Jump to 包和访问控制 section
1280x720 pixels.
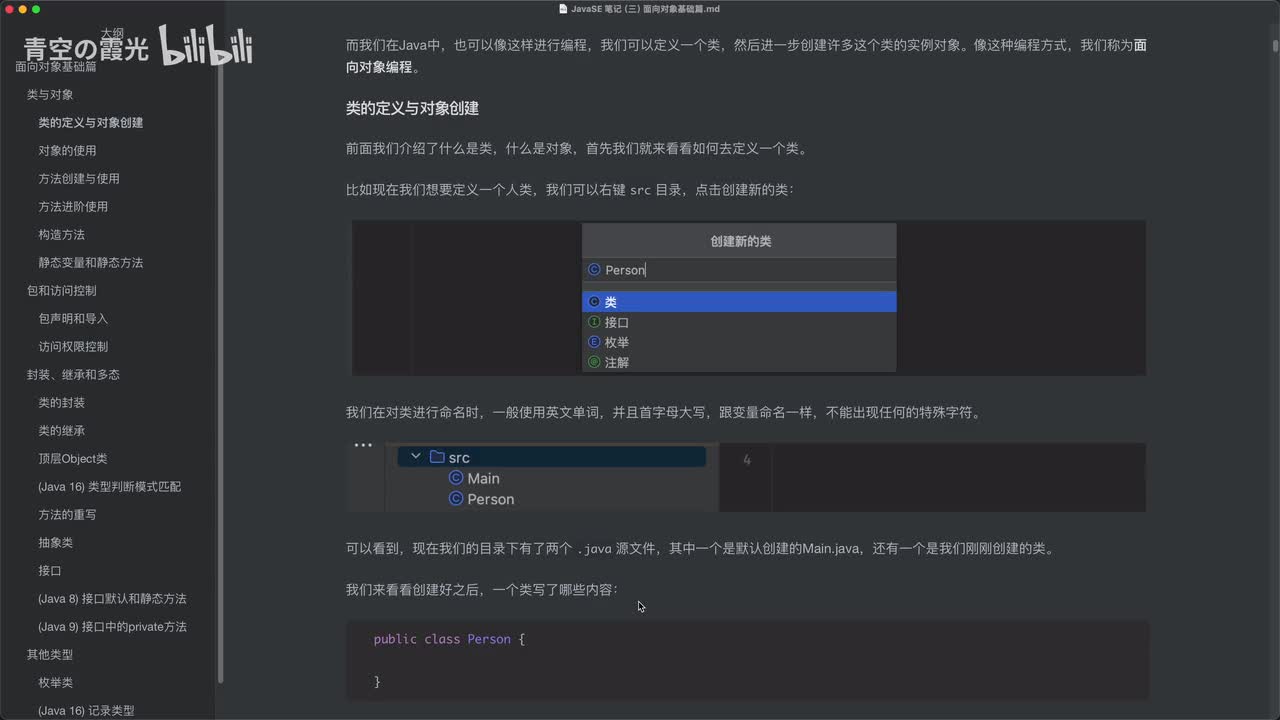tap(62, 291)
